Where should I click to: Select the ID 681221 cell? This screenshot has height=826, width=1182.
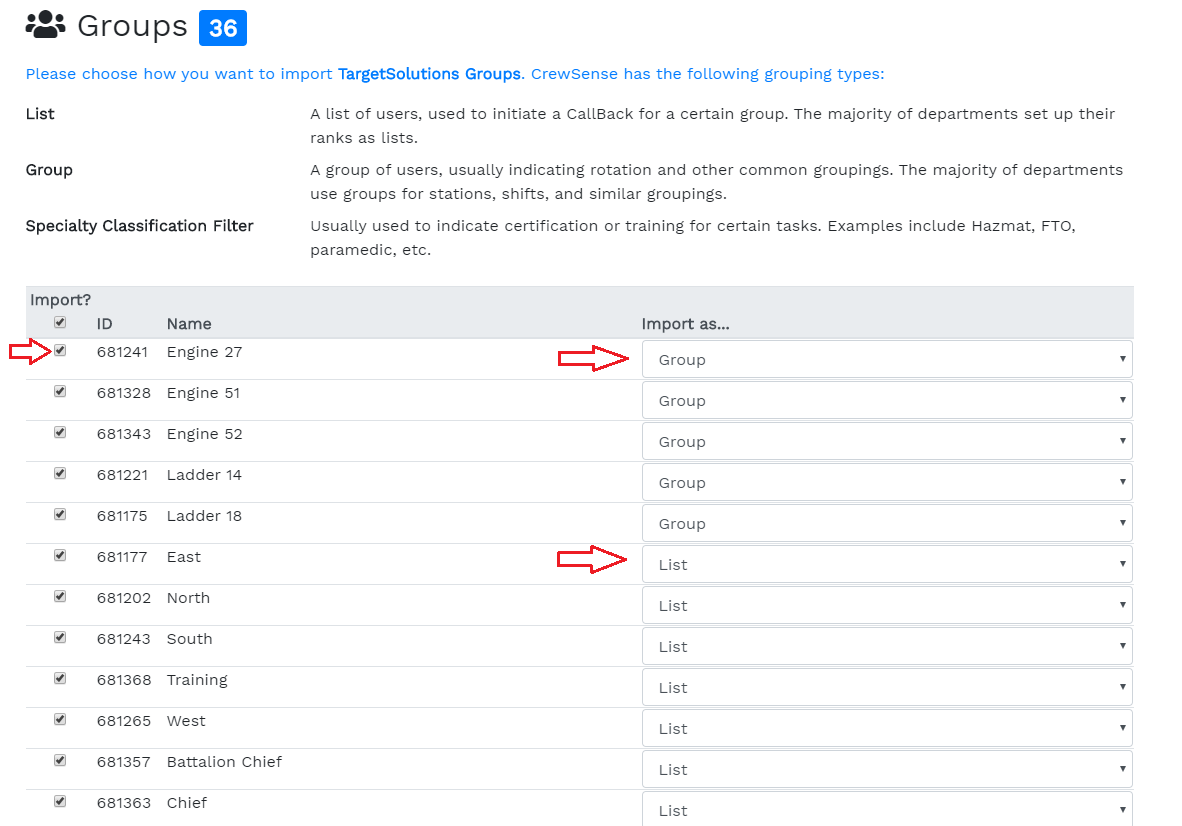click(x=122, y=475)
